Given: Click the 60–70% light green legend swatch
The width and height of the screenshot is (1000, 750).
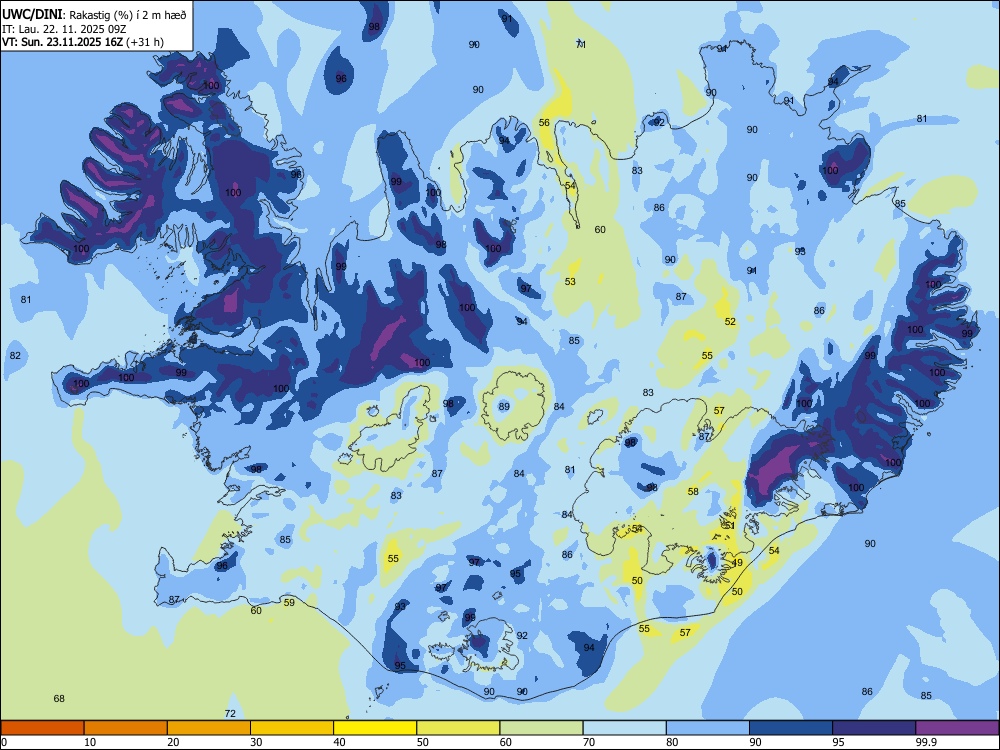Looking at the screenshot, I should [x=541, y=728].
